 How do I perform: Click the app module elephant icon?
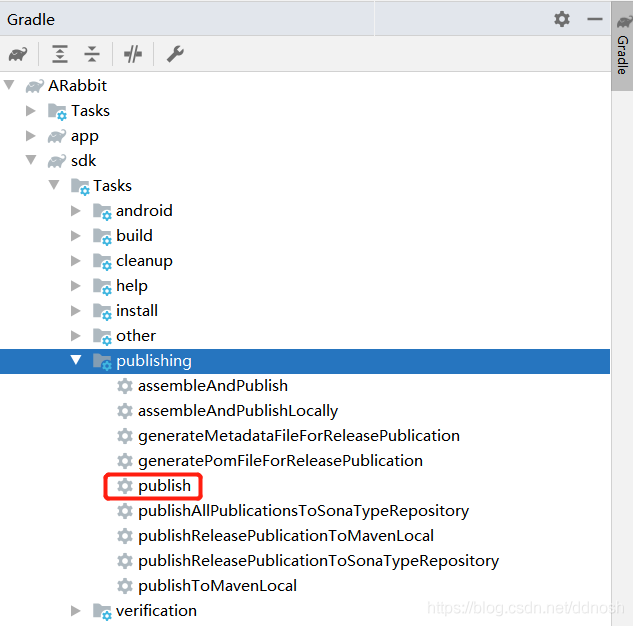point(57,136)
